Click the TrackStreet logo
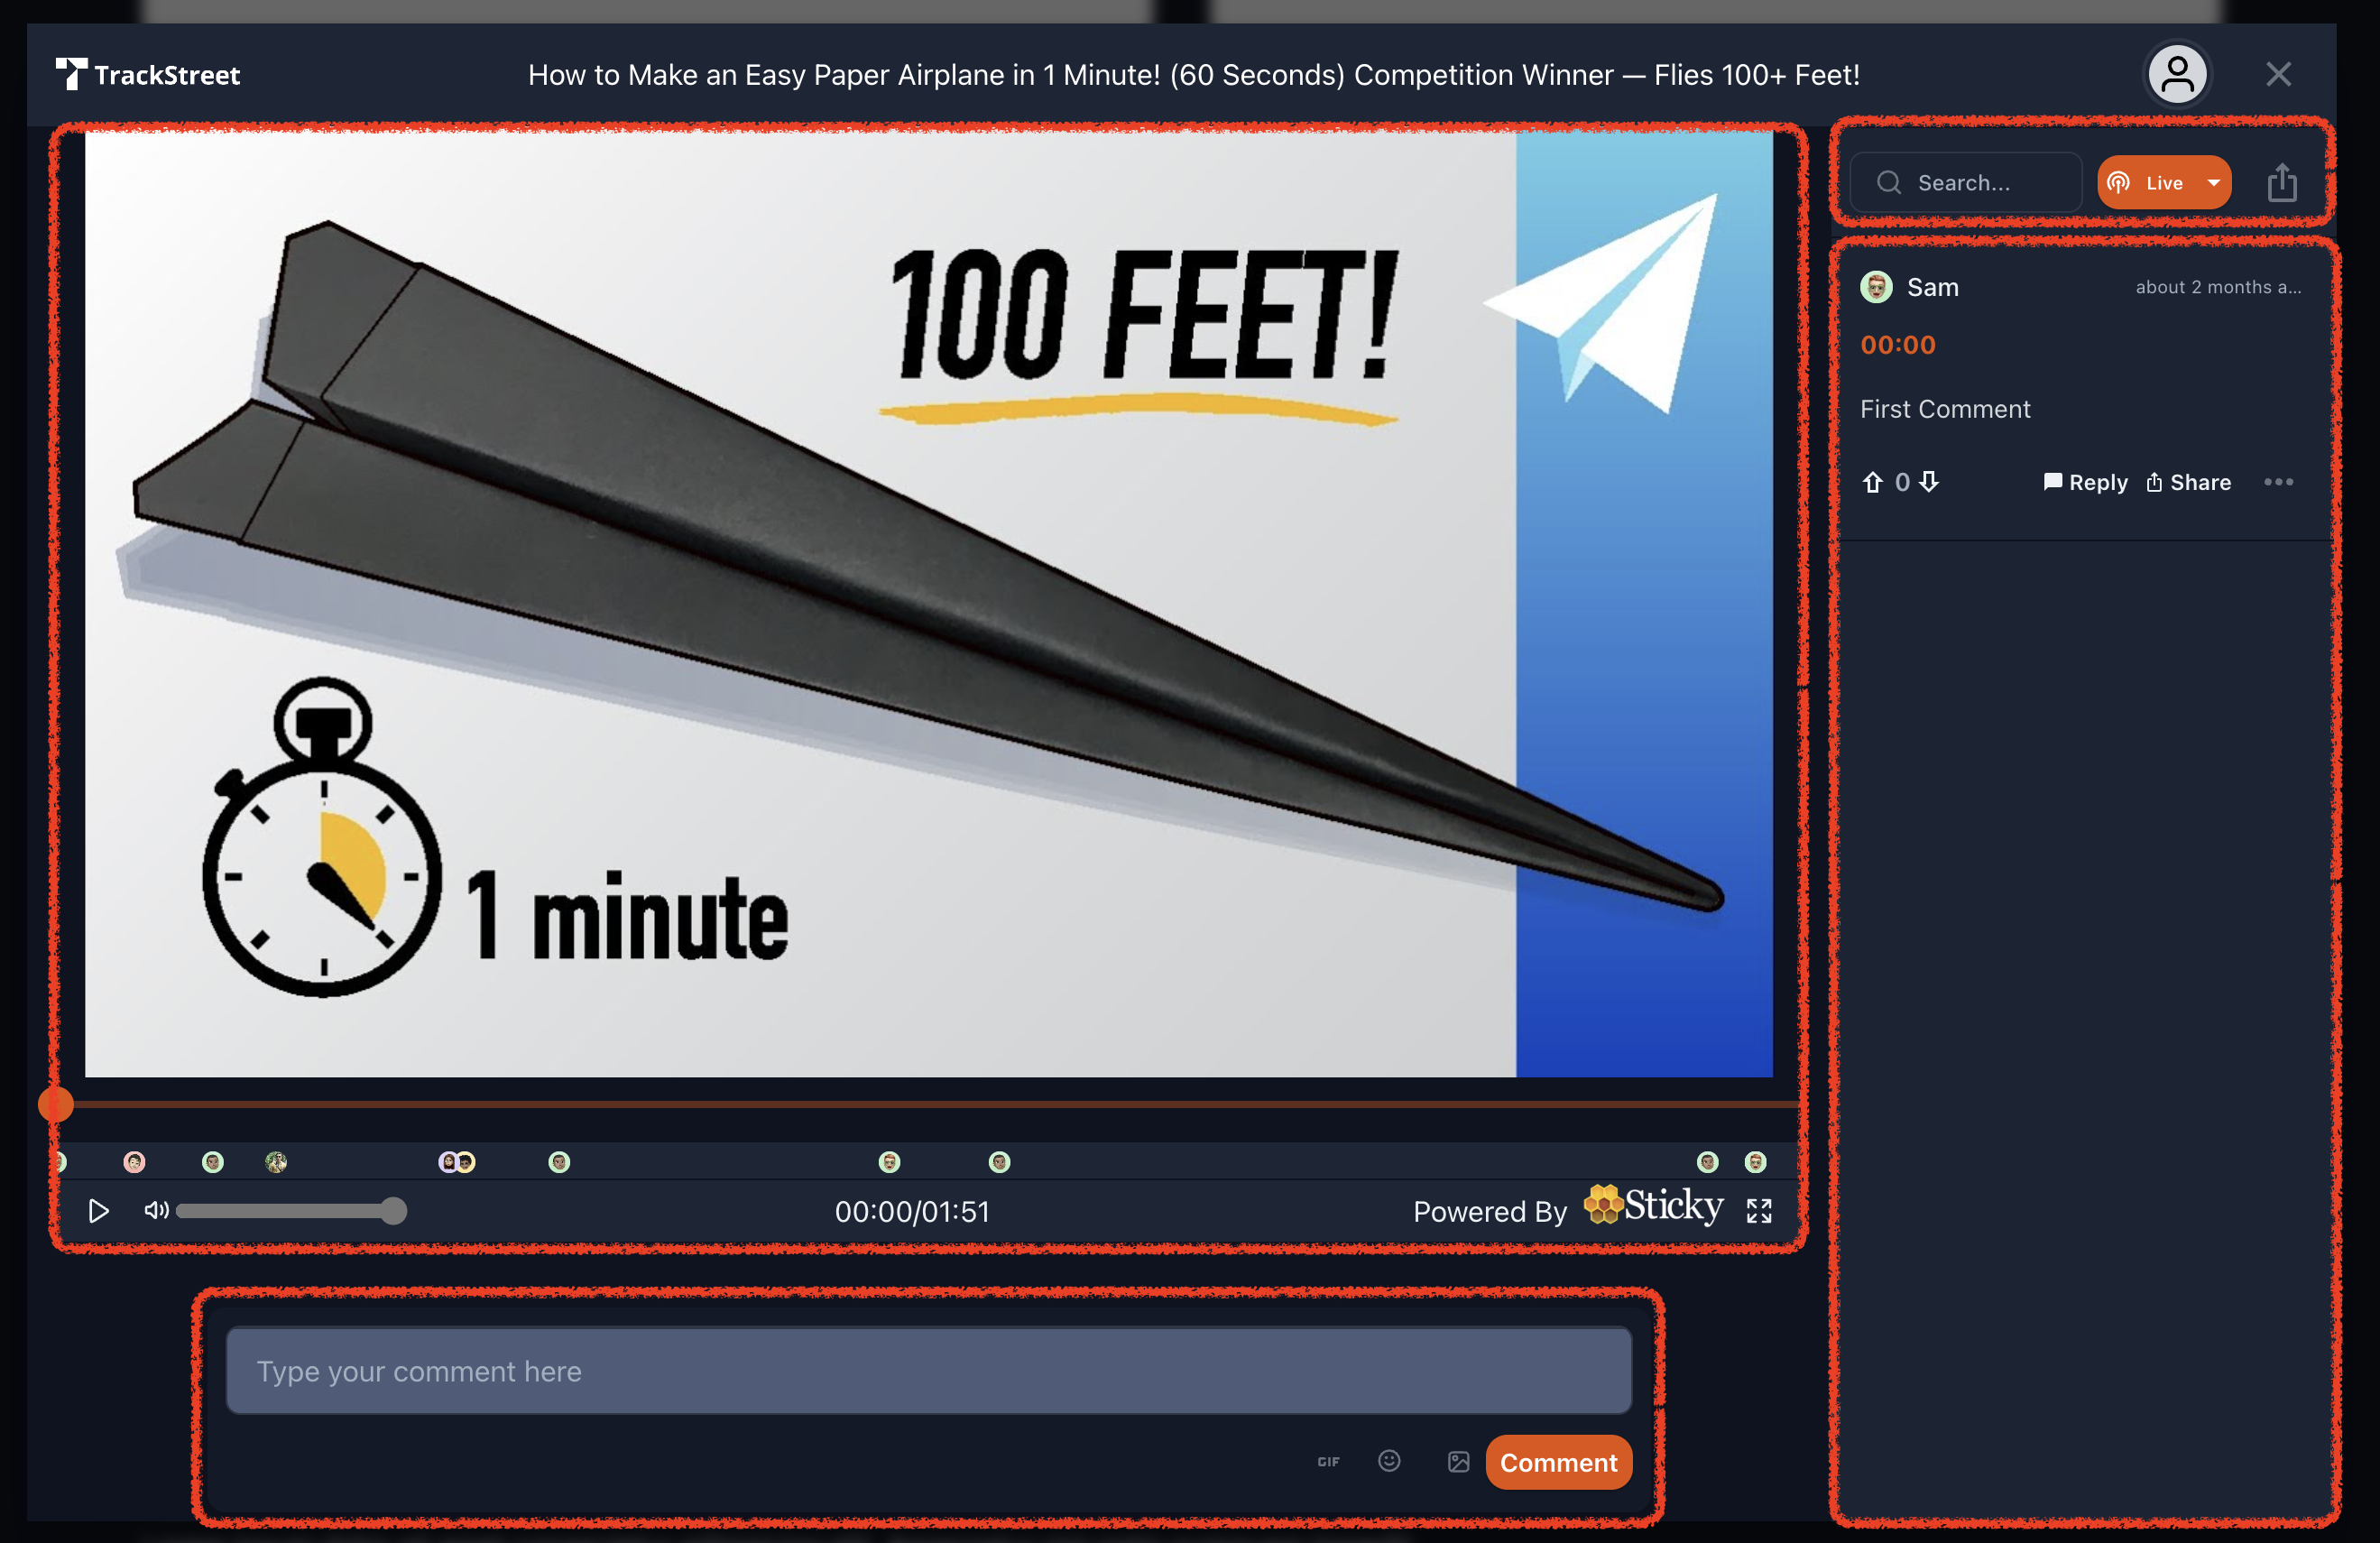 148,75
